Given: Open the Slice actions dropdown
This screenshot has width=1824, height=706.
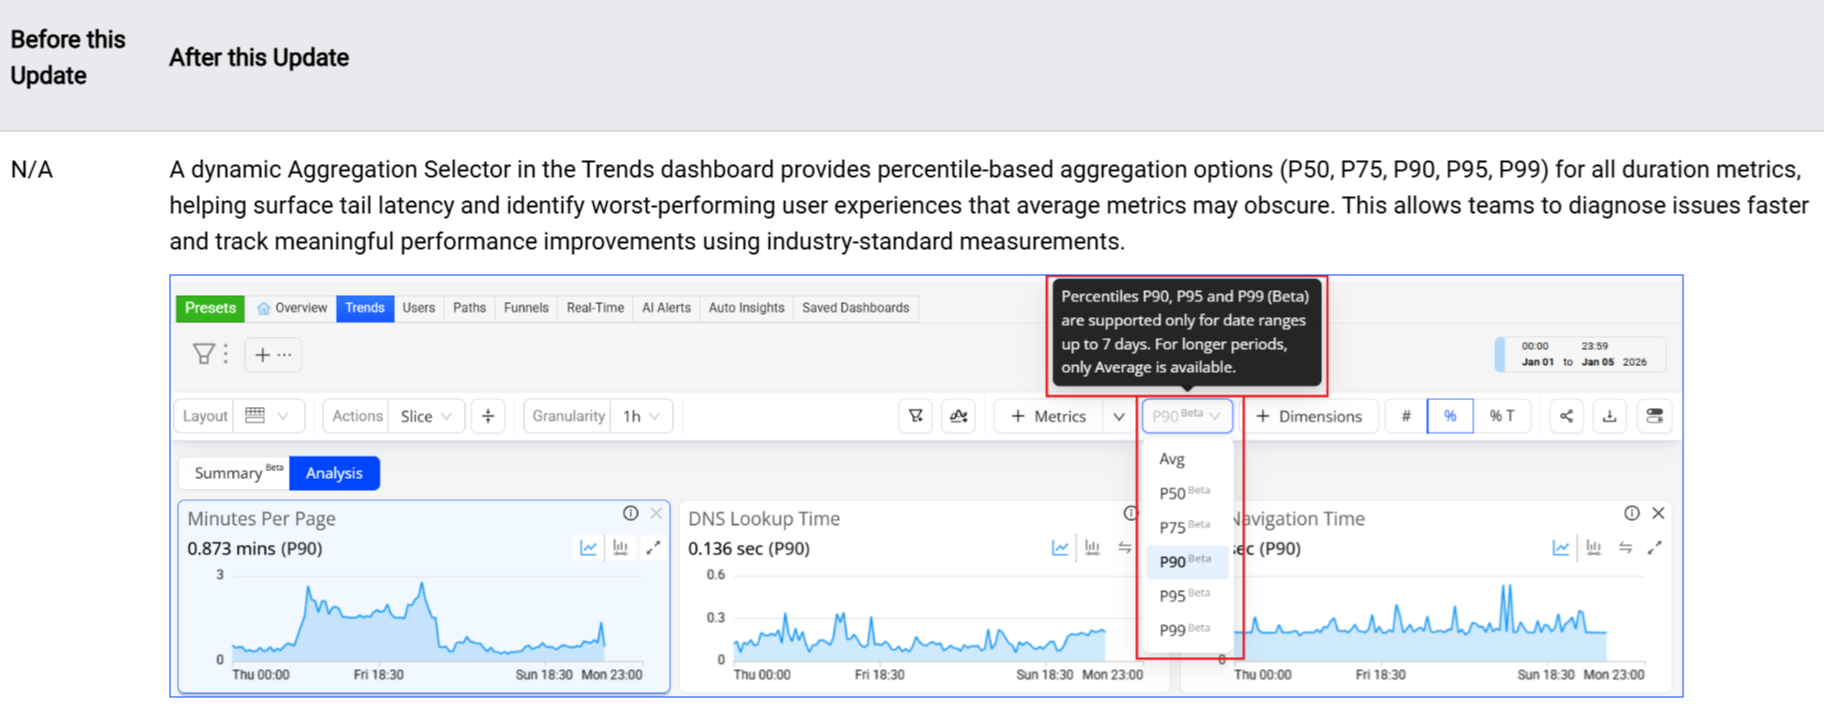Looking at the screenshot, I should pos(426,416).
